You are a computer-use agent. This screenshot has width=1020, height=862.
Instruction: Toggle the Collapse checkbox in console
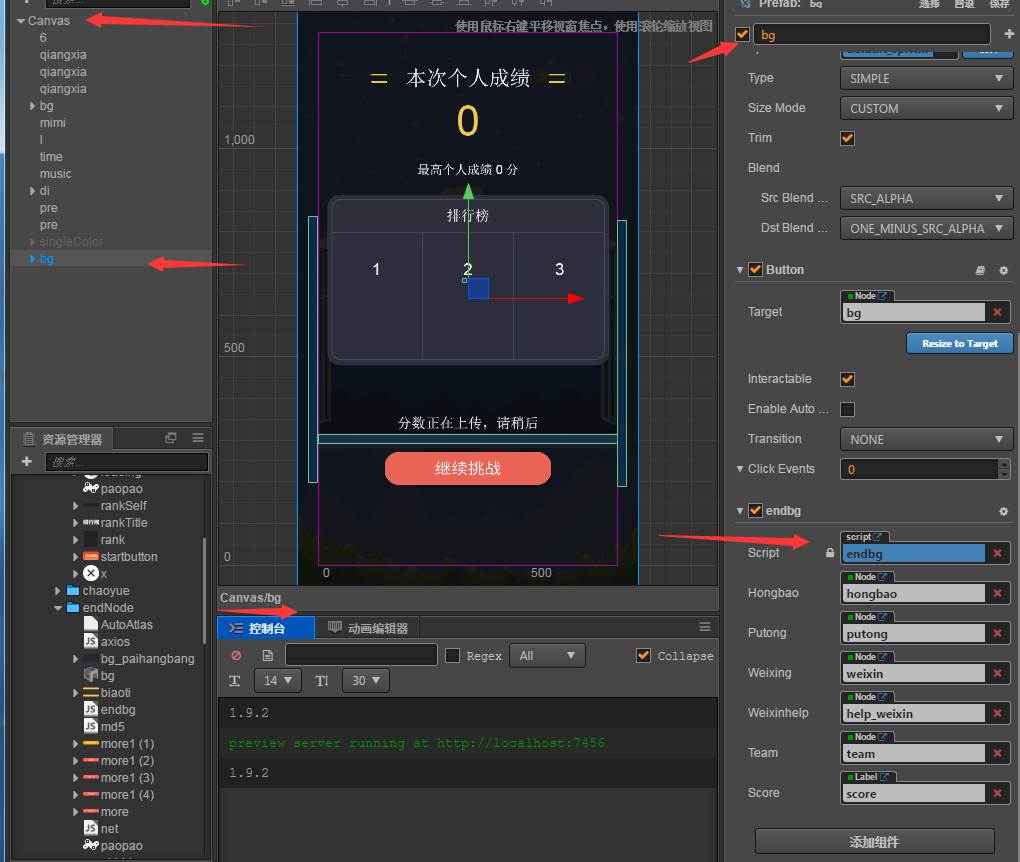coord(643,656)
